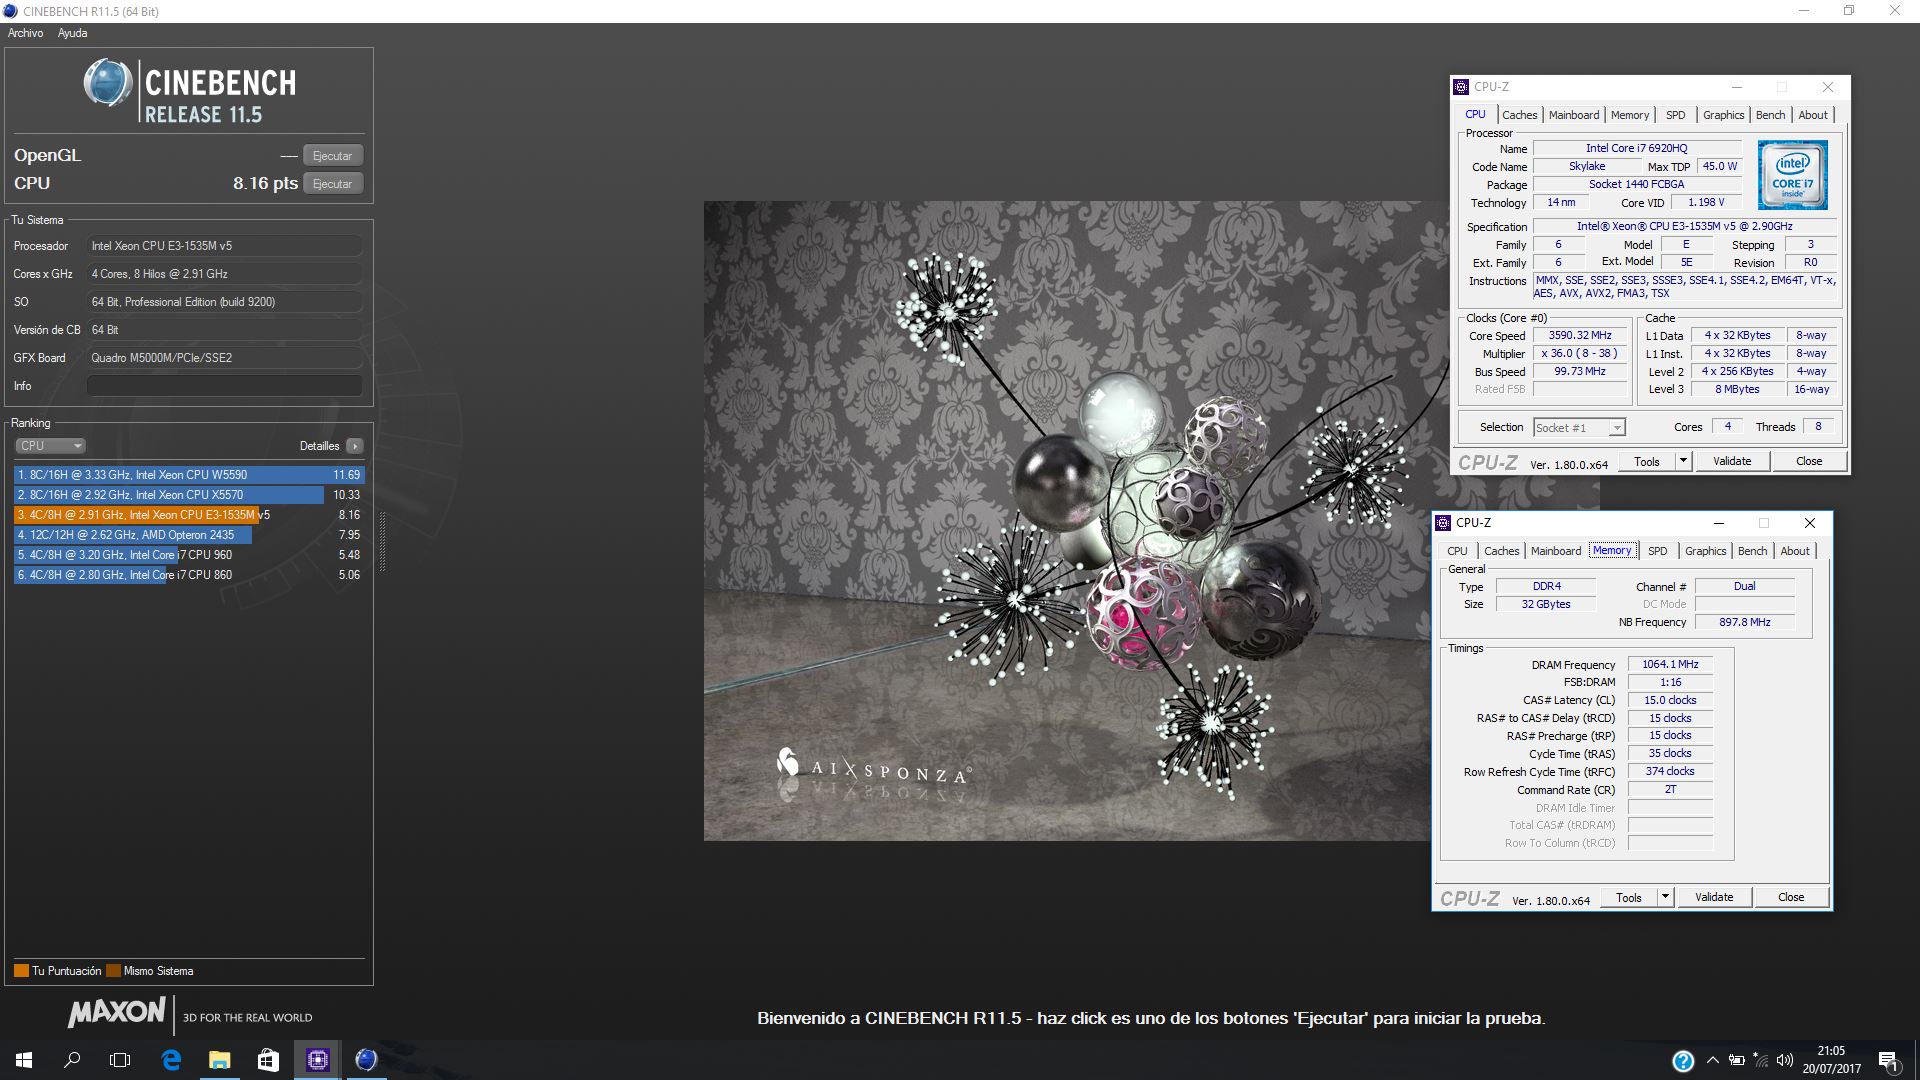Click the Info input field
This screenshot has height=1080, width=1920.
pos(224,386)
